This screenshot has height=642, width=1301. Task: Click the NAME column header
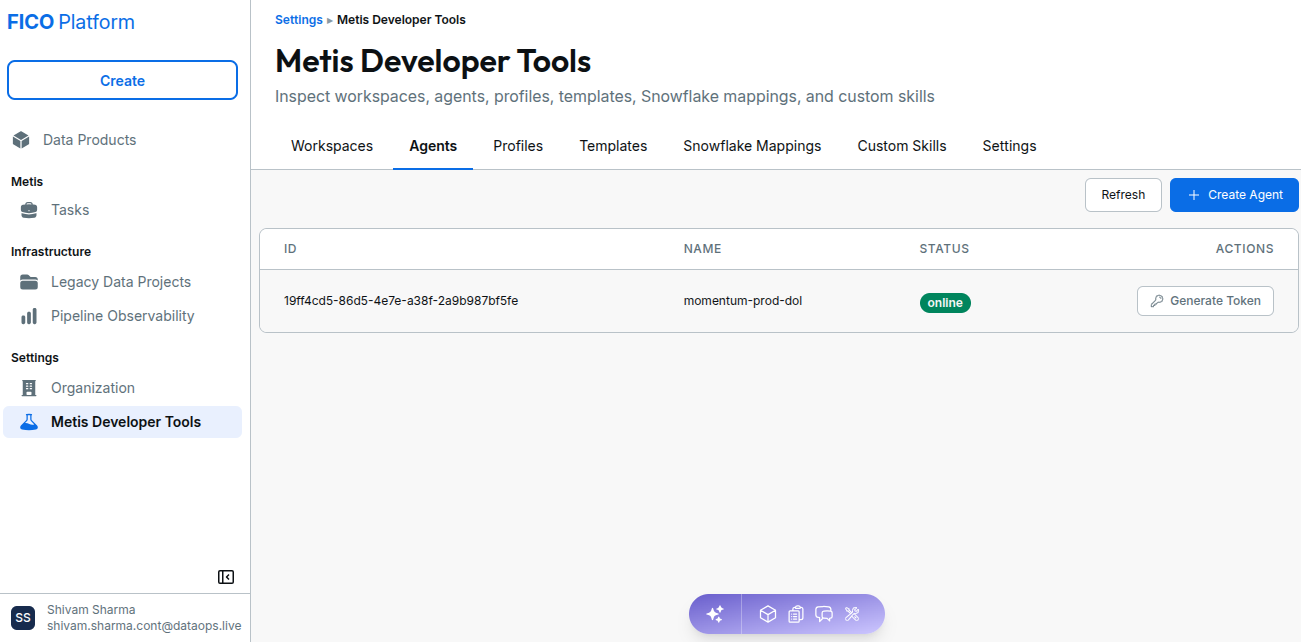click(x=702, y=249)
